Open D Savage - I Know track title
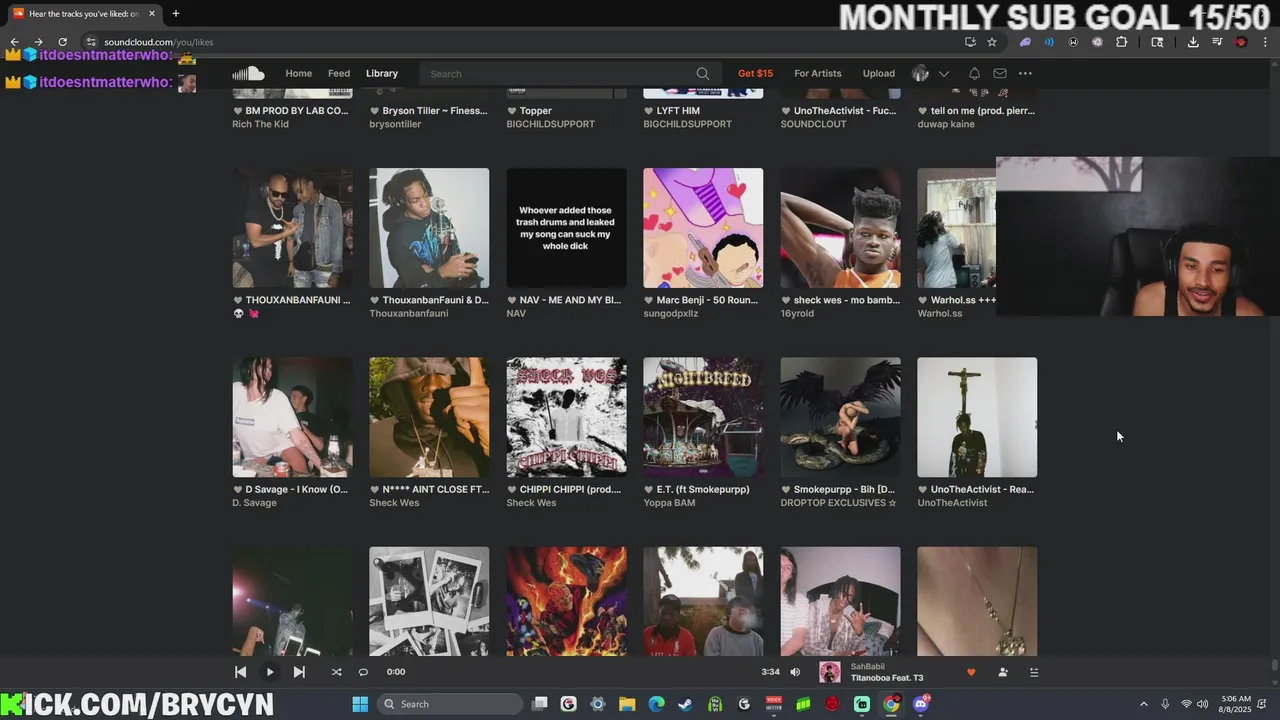The image size is (1280, 720). (296, 490)
